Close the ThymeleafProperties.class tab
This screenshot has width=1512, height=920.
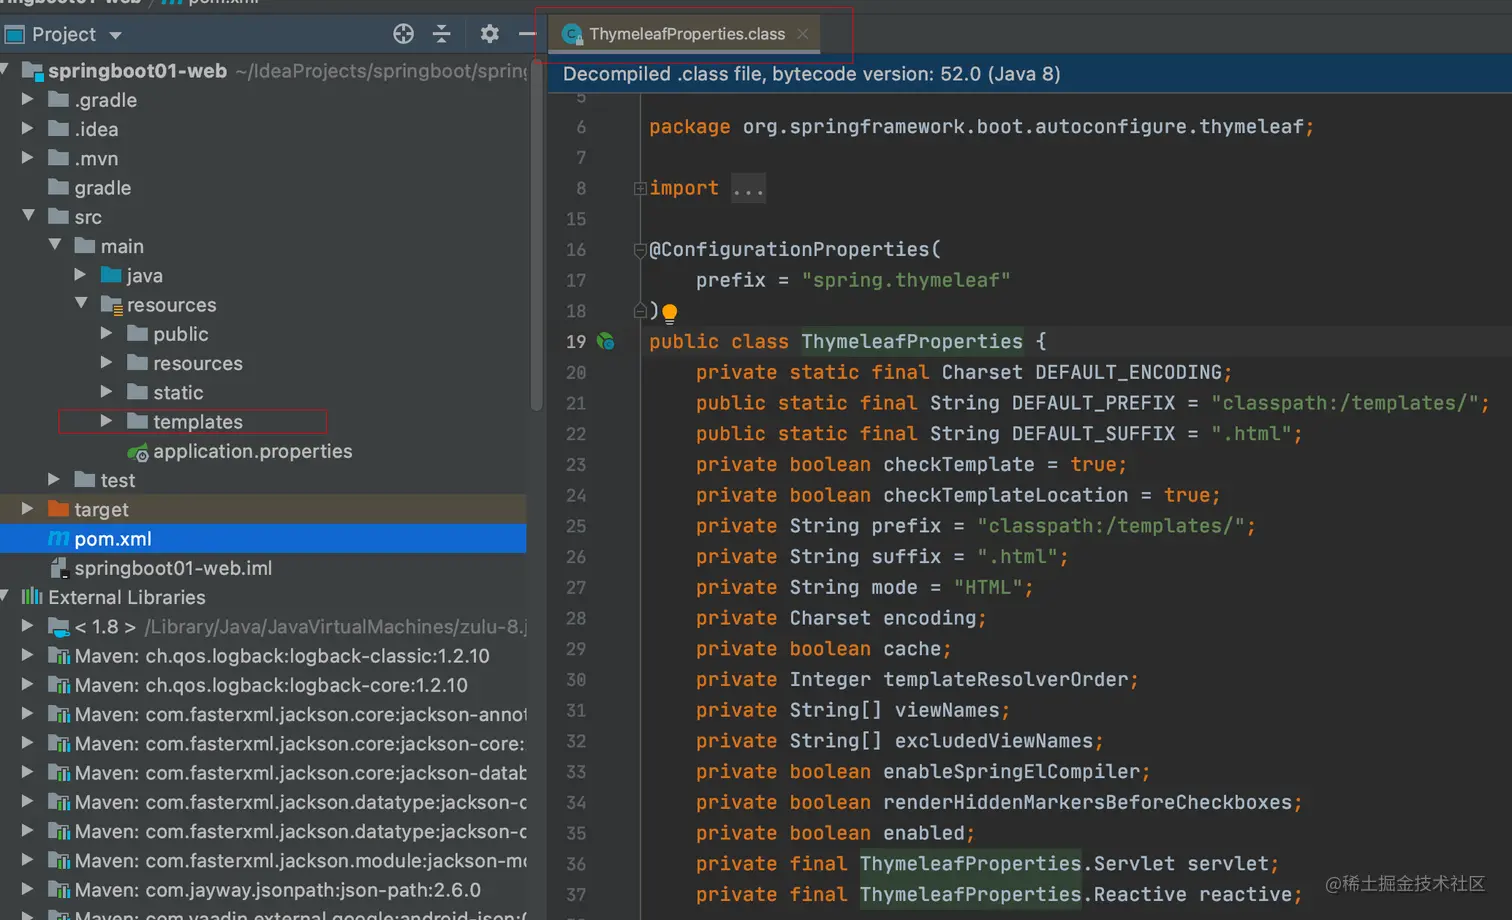point(803,34)
